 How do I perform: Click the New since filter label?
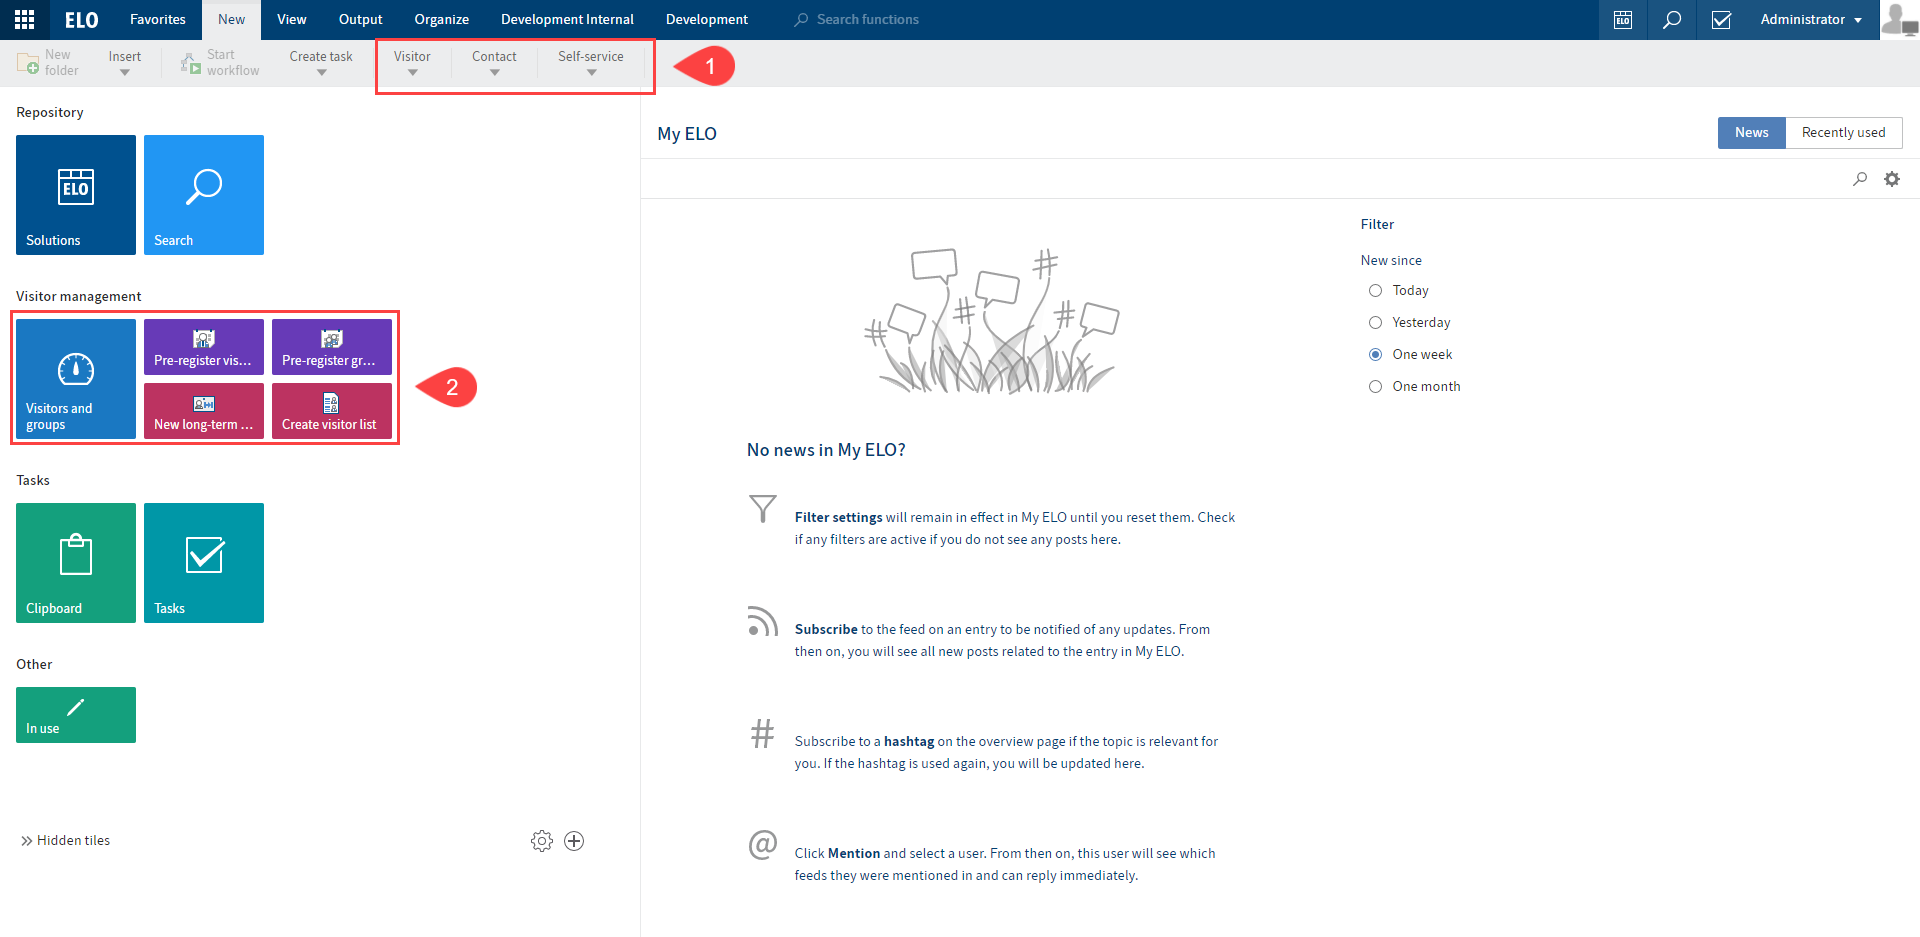pyautogui.click(x=1391, y=261)
